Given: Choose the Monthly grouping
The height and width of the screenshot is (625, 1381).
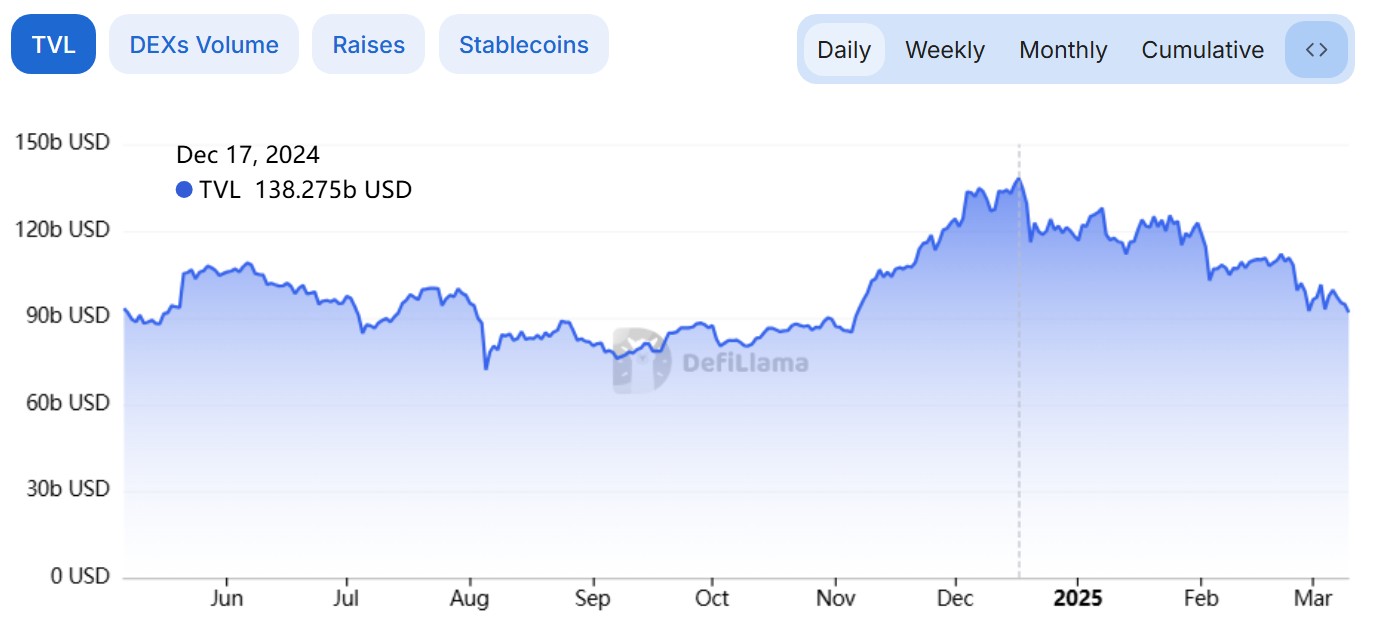Looking at the screenshot, I should tap(1063, 50).
